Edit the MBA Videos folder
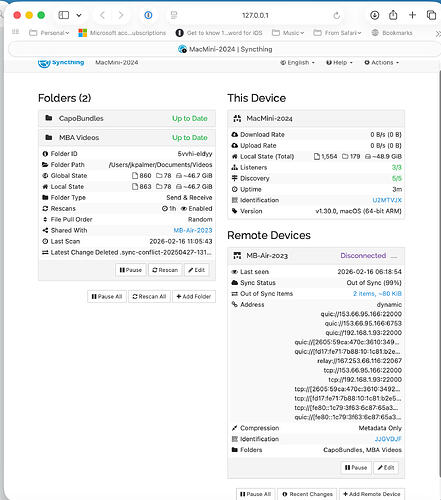Image resolution: width=441 pixels, height=500 pixels. [197, 270]
